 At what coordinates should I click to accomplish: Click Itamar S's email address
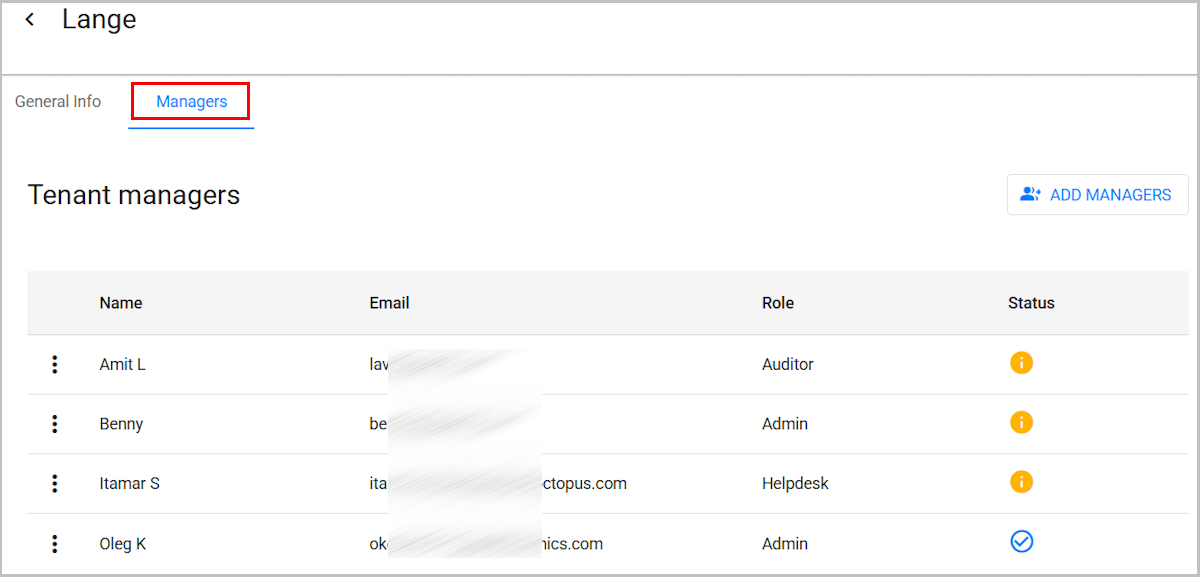click(498, 484)
